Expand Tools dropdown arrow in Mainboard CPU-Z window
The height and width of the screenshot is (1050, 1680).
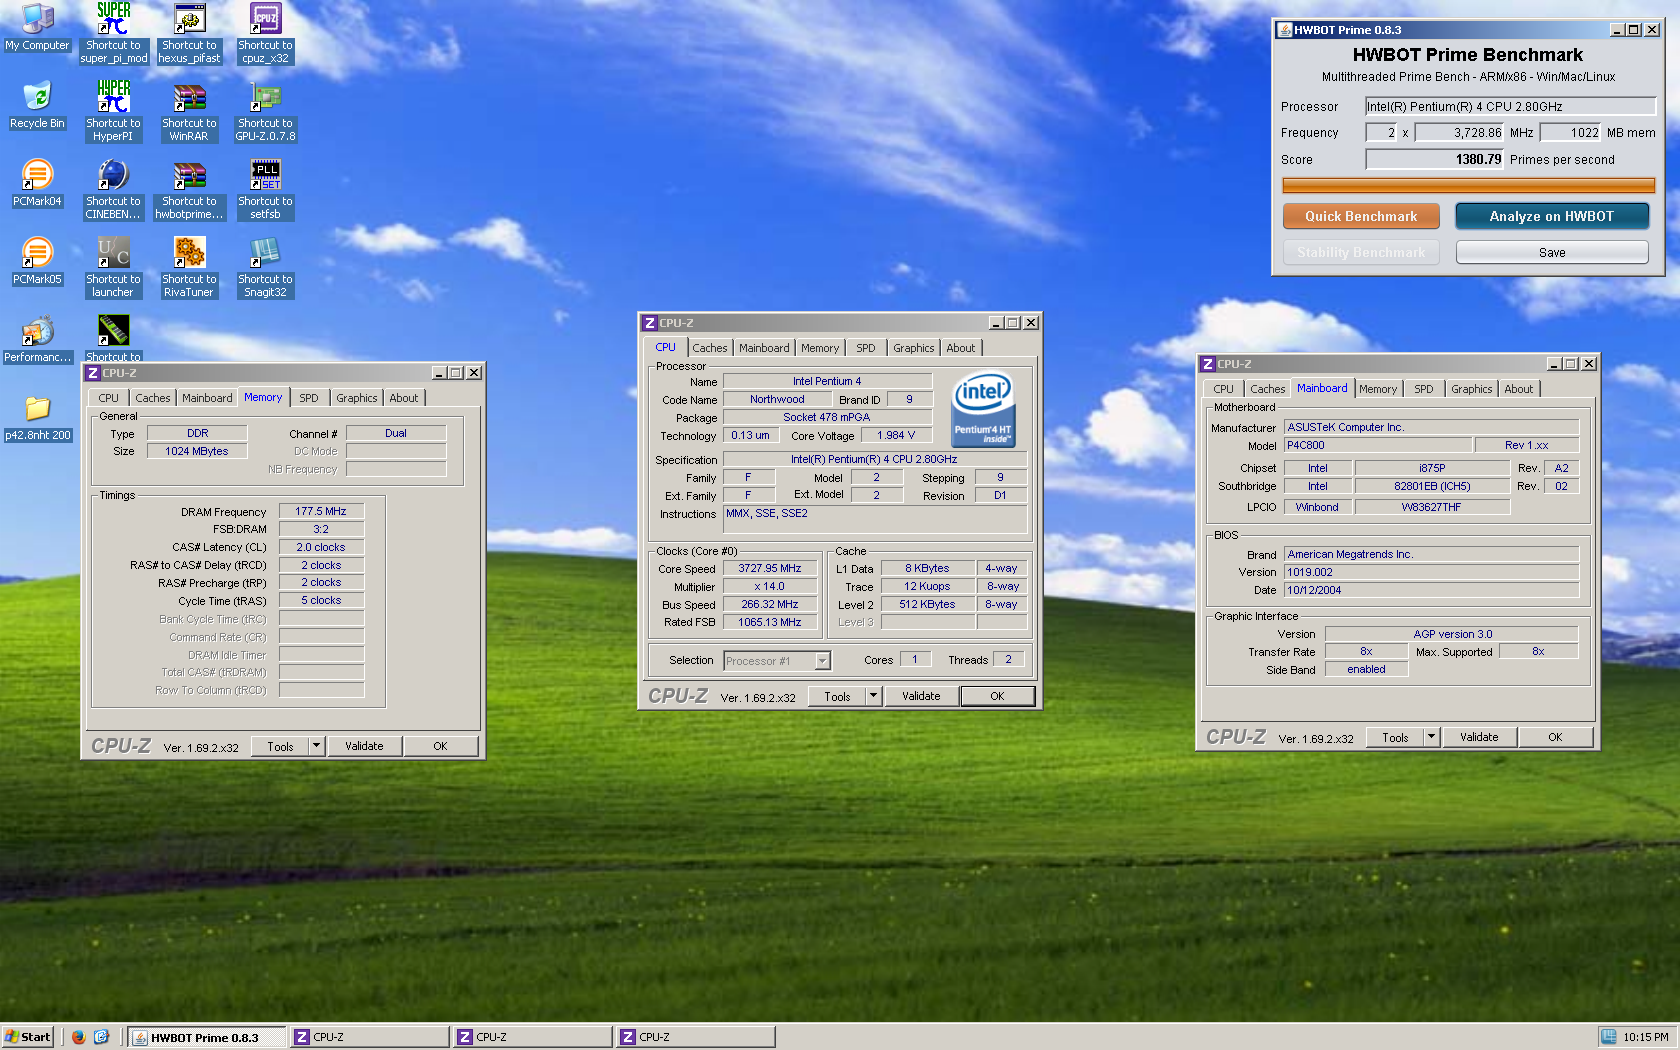1431,737
